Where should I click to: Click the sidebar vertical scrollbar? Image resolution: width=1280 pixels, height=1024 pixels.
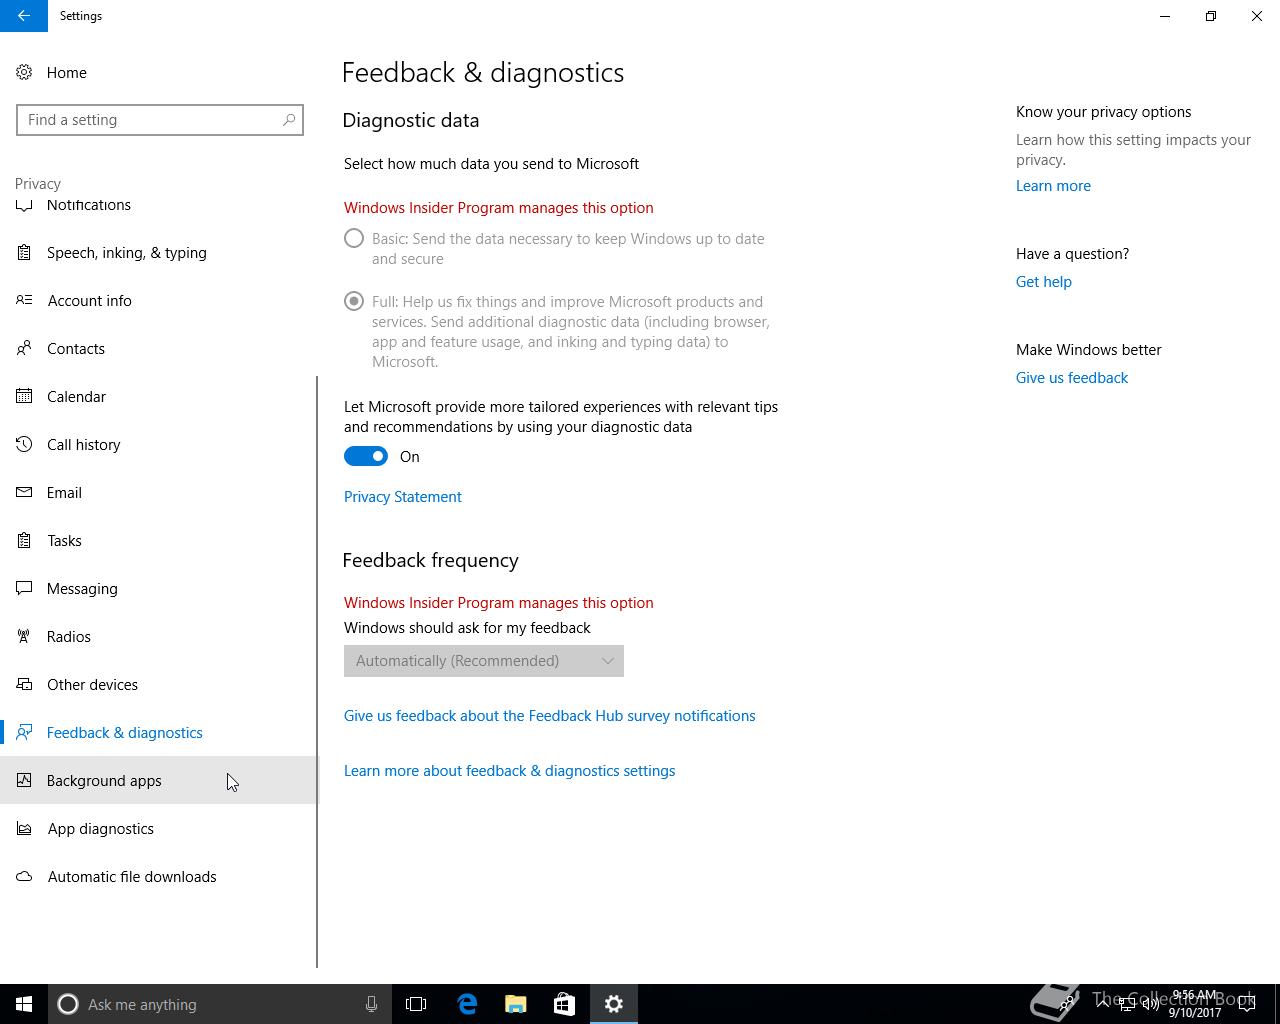tap(317, 672)
